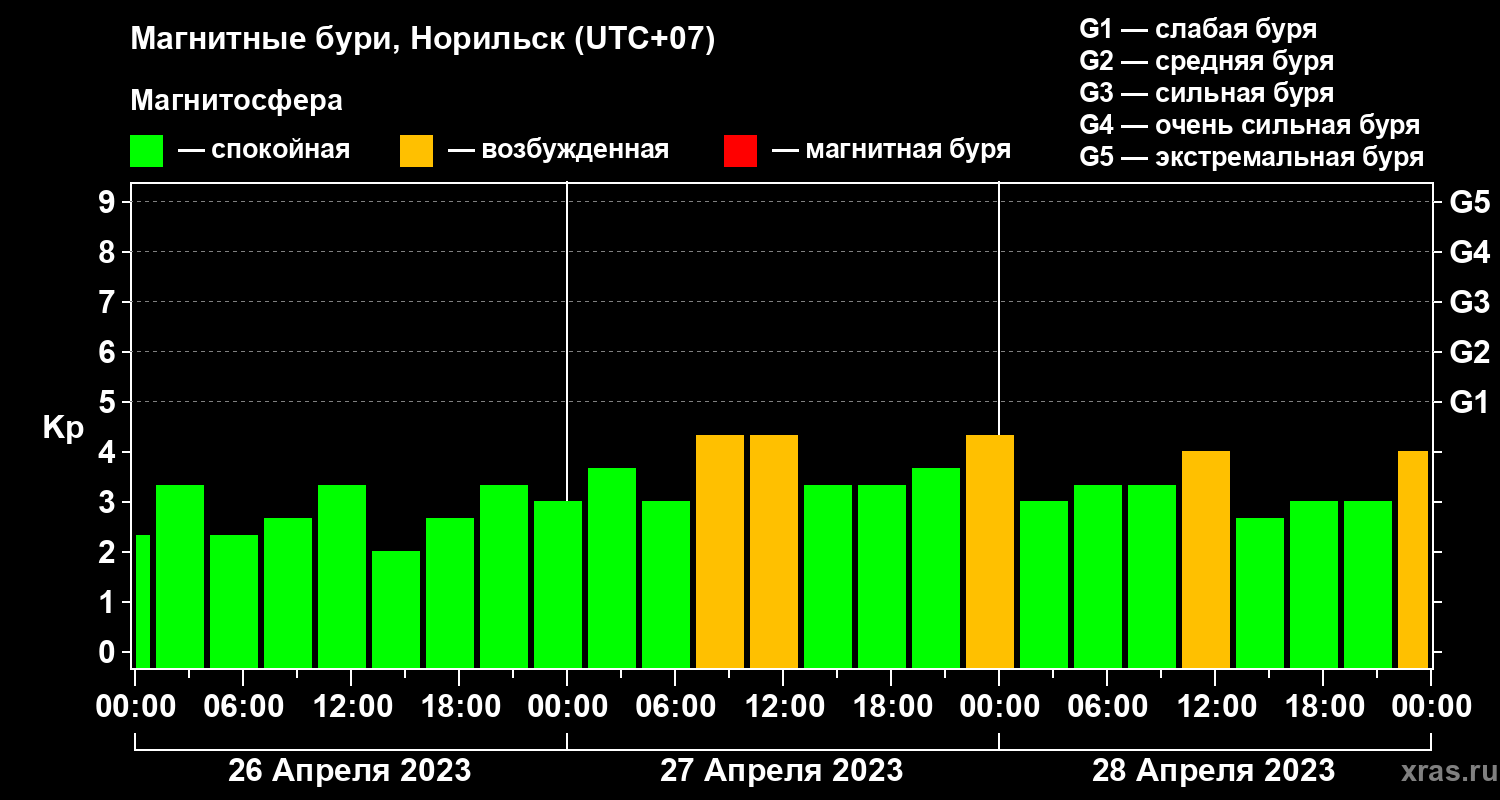Click the '— спокойная' legend label
Viewport: 1500px width, 800px height.
tap(264, 151)
